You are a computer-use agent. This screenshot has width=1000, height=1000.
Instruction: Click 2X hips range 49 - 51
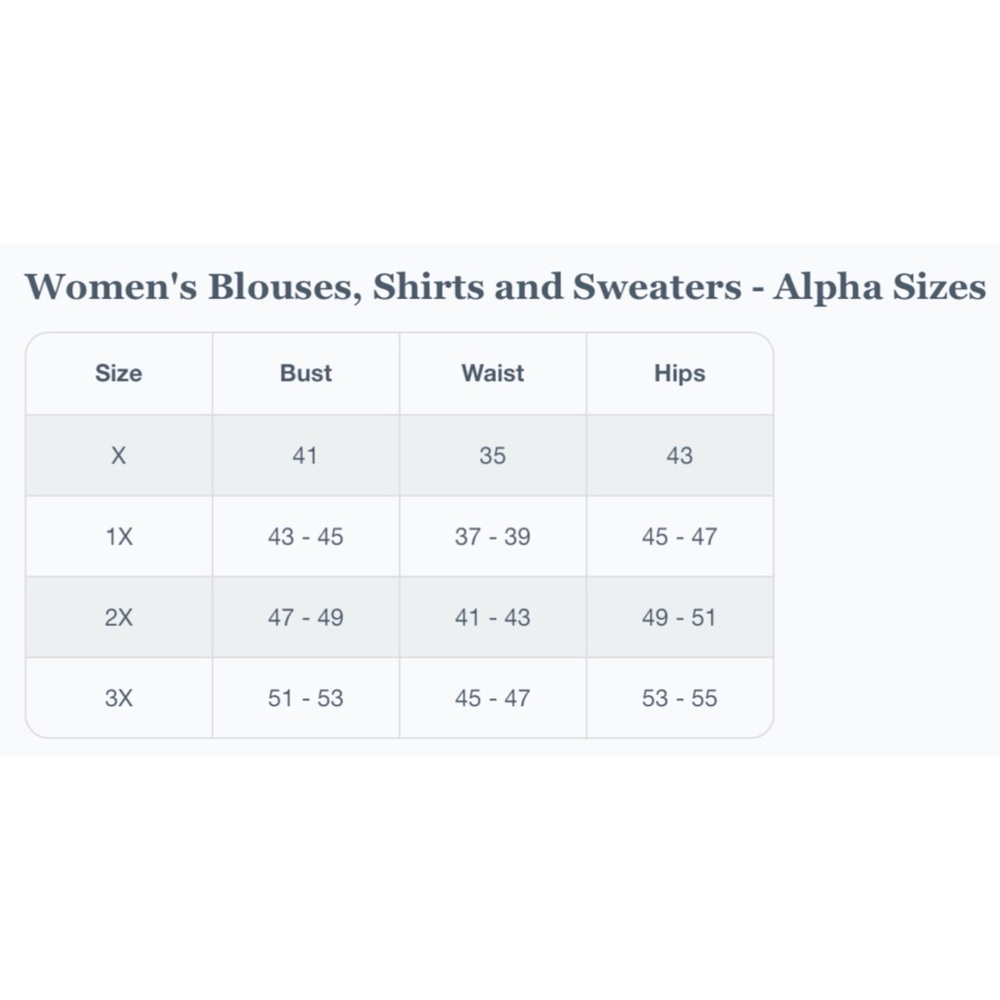679,617
